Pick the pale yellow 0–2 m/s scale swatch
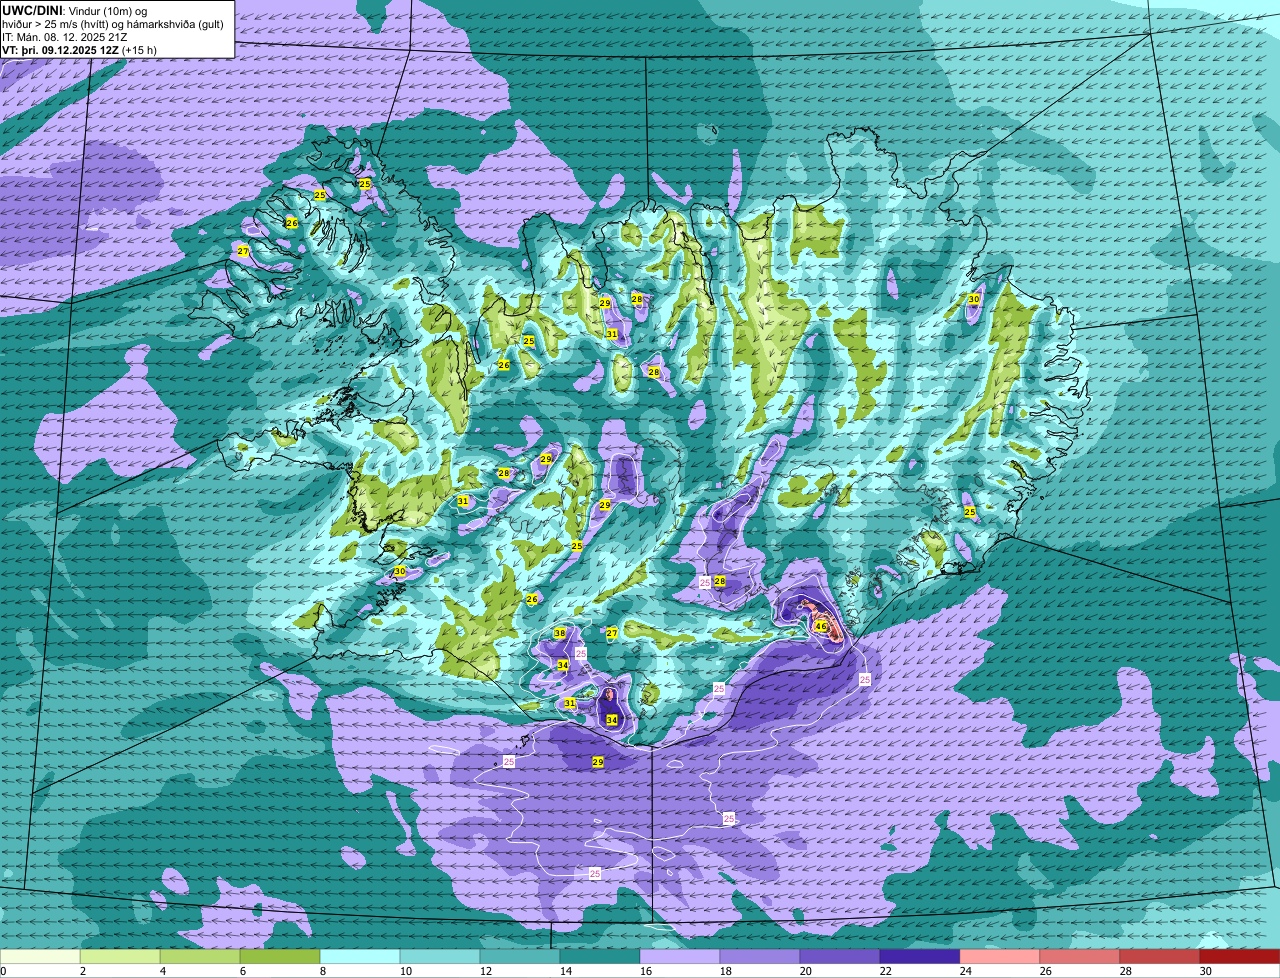 (40, 957)
